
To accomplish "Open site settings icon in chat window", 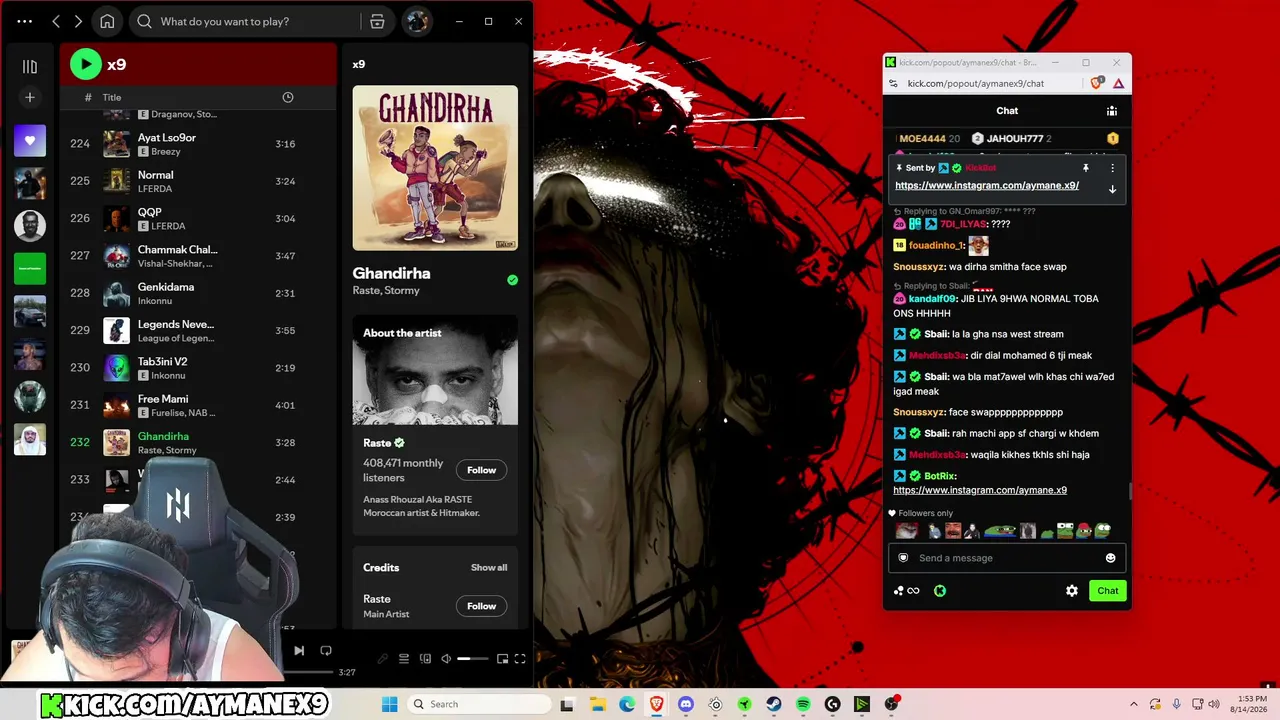I will click(894, 84).
